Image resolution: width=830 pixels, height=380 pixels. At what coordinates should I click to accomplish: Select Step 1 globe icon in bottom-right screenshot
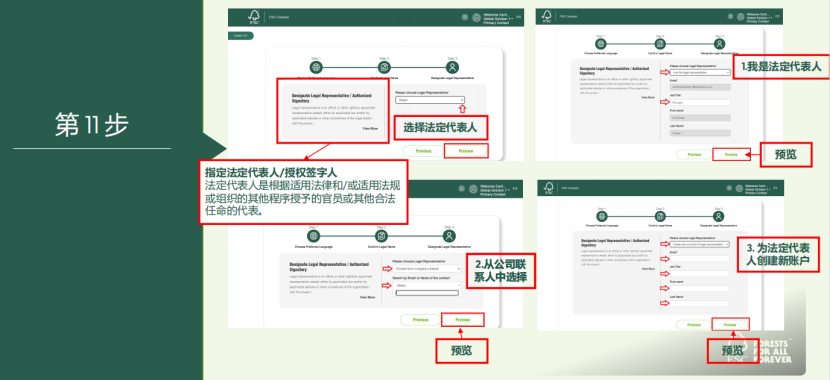[x=602, y=216]
